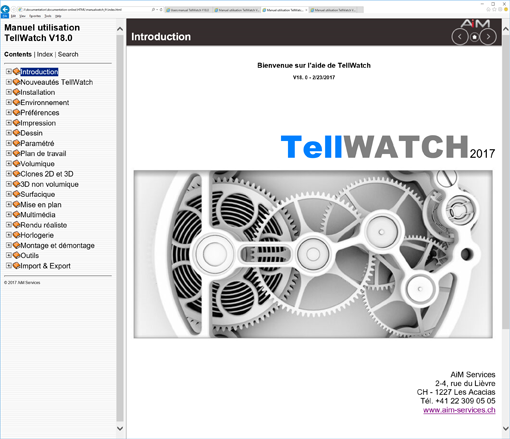This screenshot has width=510, height=439.
Task: Expand the Rendu réaliste node
Action: click(x=9, y=225)
